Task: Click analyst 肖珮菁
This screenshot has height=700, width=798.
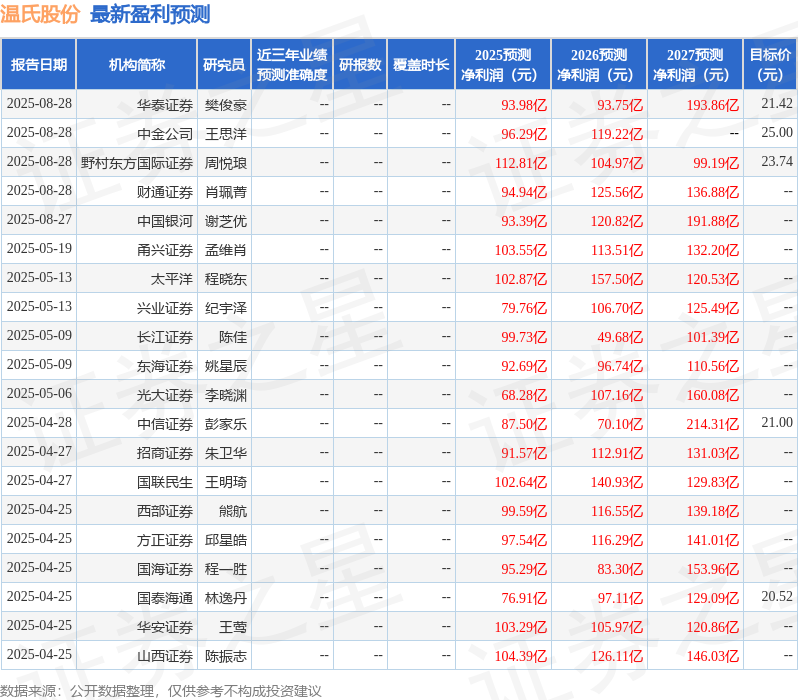Action: (225, 192)
